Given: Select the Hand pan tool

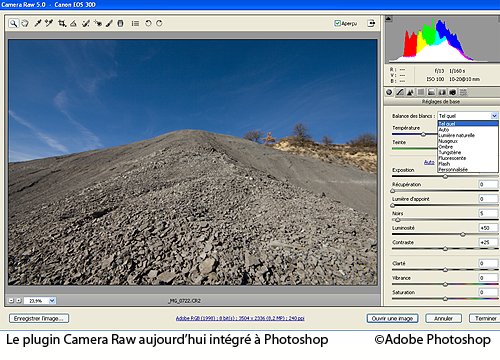Looking at the screenshot, I should 25,23.
